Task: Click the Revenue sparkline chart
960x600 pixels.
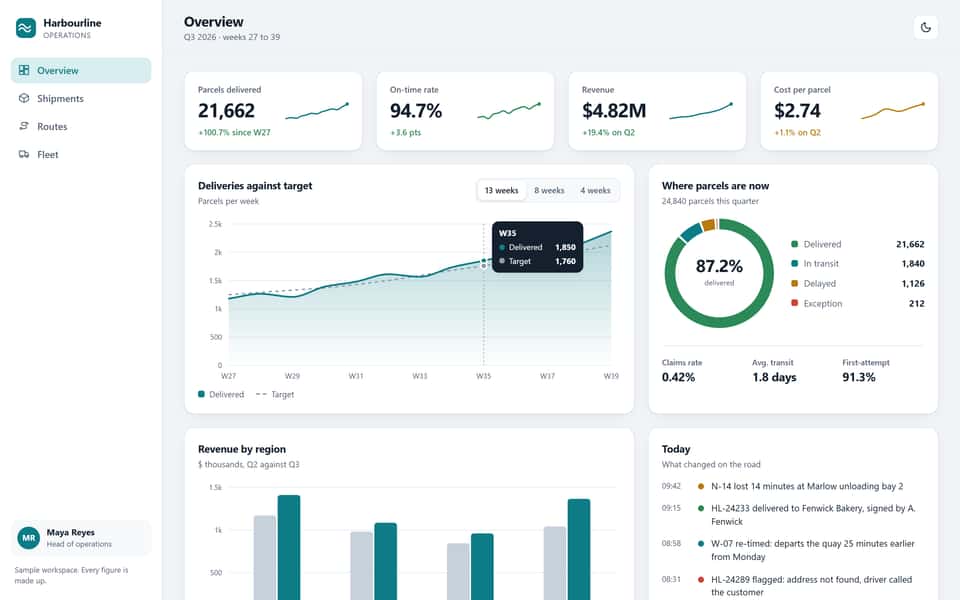Action: tap(701, 111)
